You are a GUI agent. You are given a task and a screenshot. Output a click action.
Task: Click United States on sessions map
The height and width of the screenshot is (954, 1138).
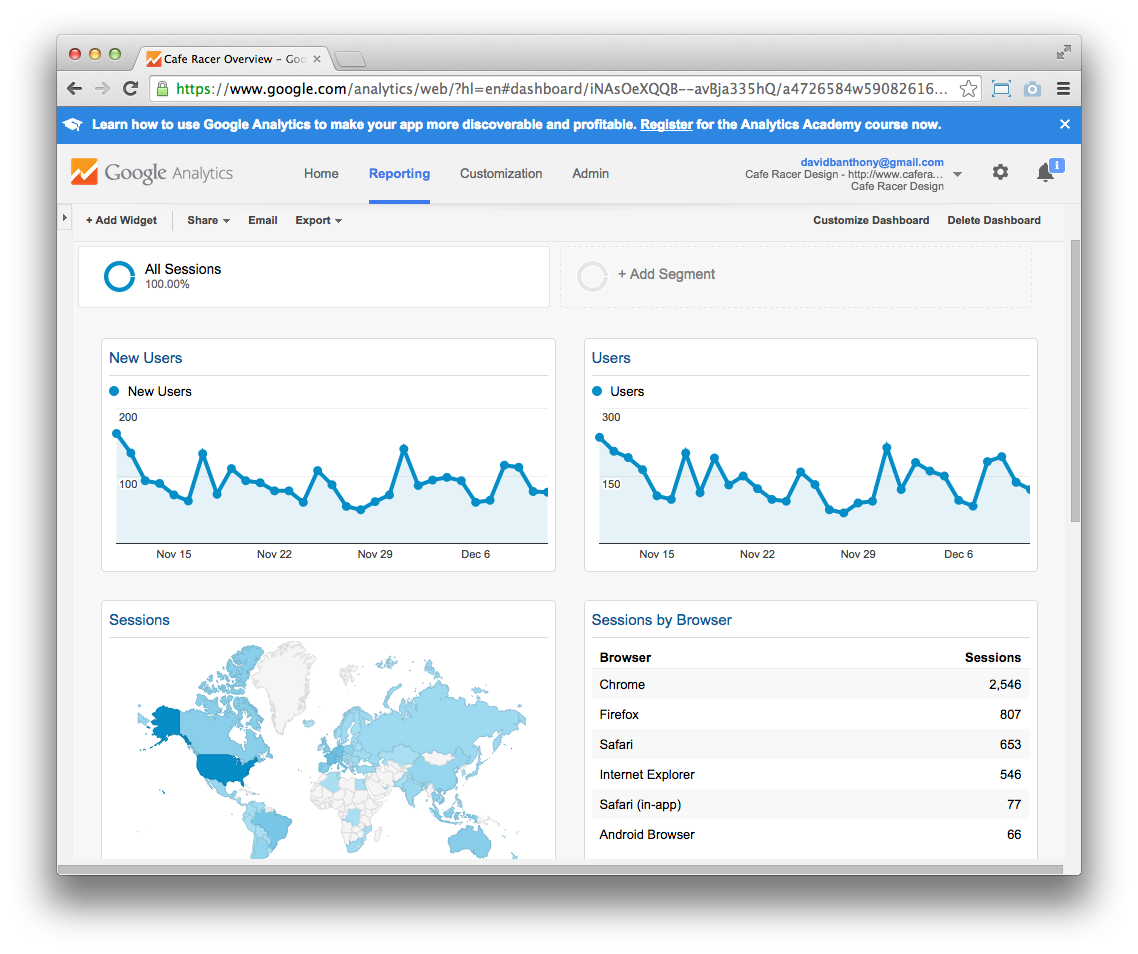pos(226,770)
